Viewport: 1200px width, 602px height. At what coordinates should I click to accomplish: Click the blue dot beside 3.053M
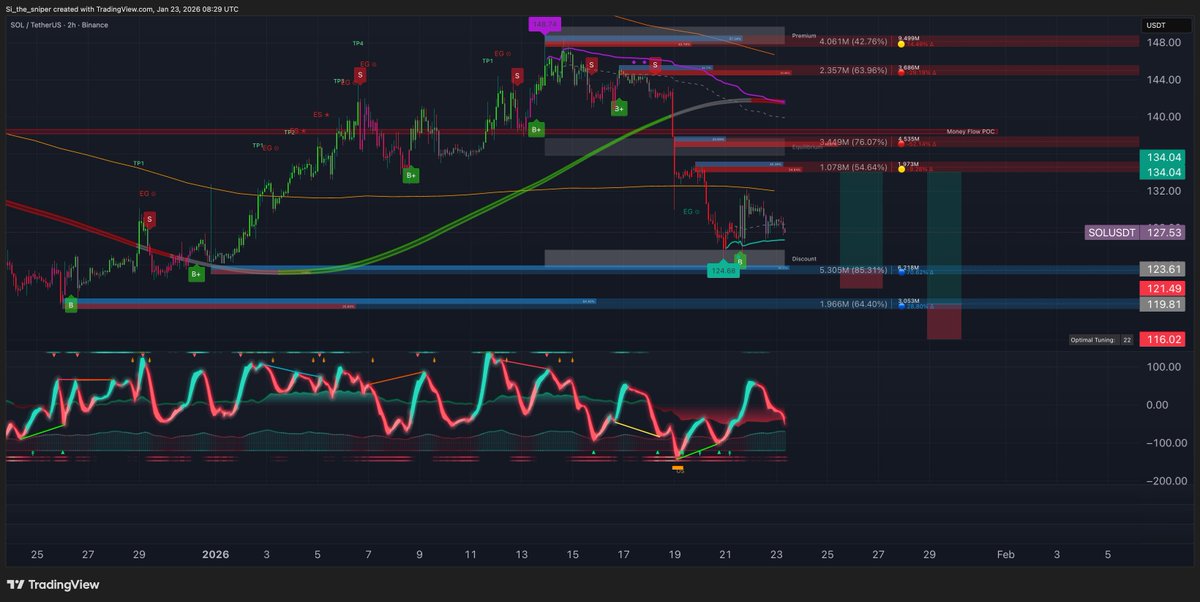click(902, 306)
